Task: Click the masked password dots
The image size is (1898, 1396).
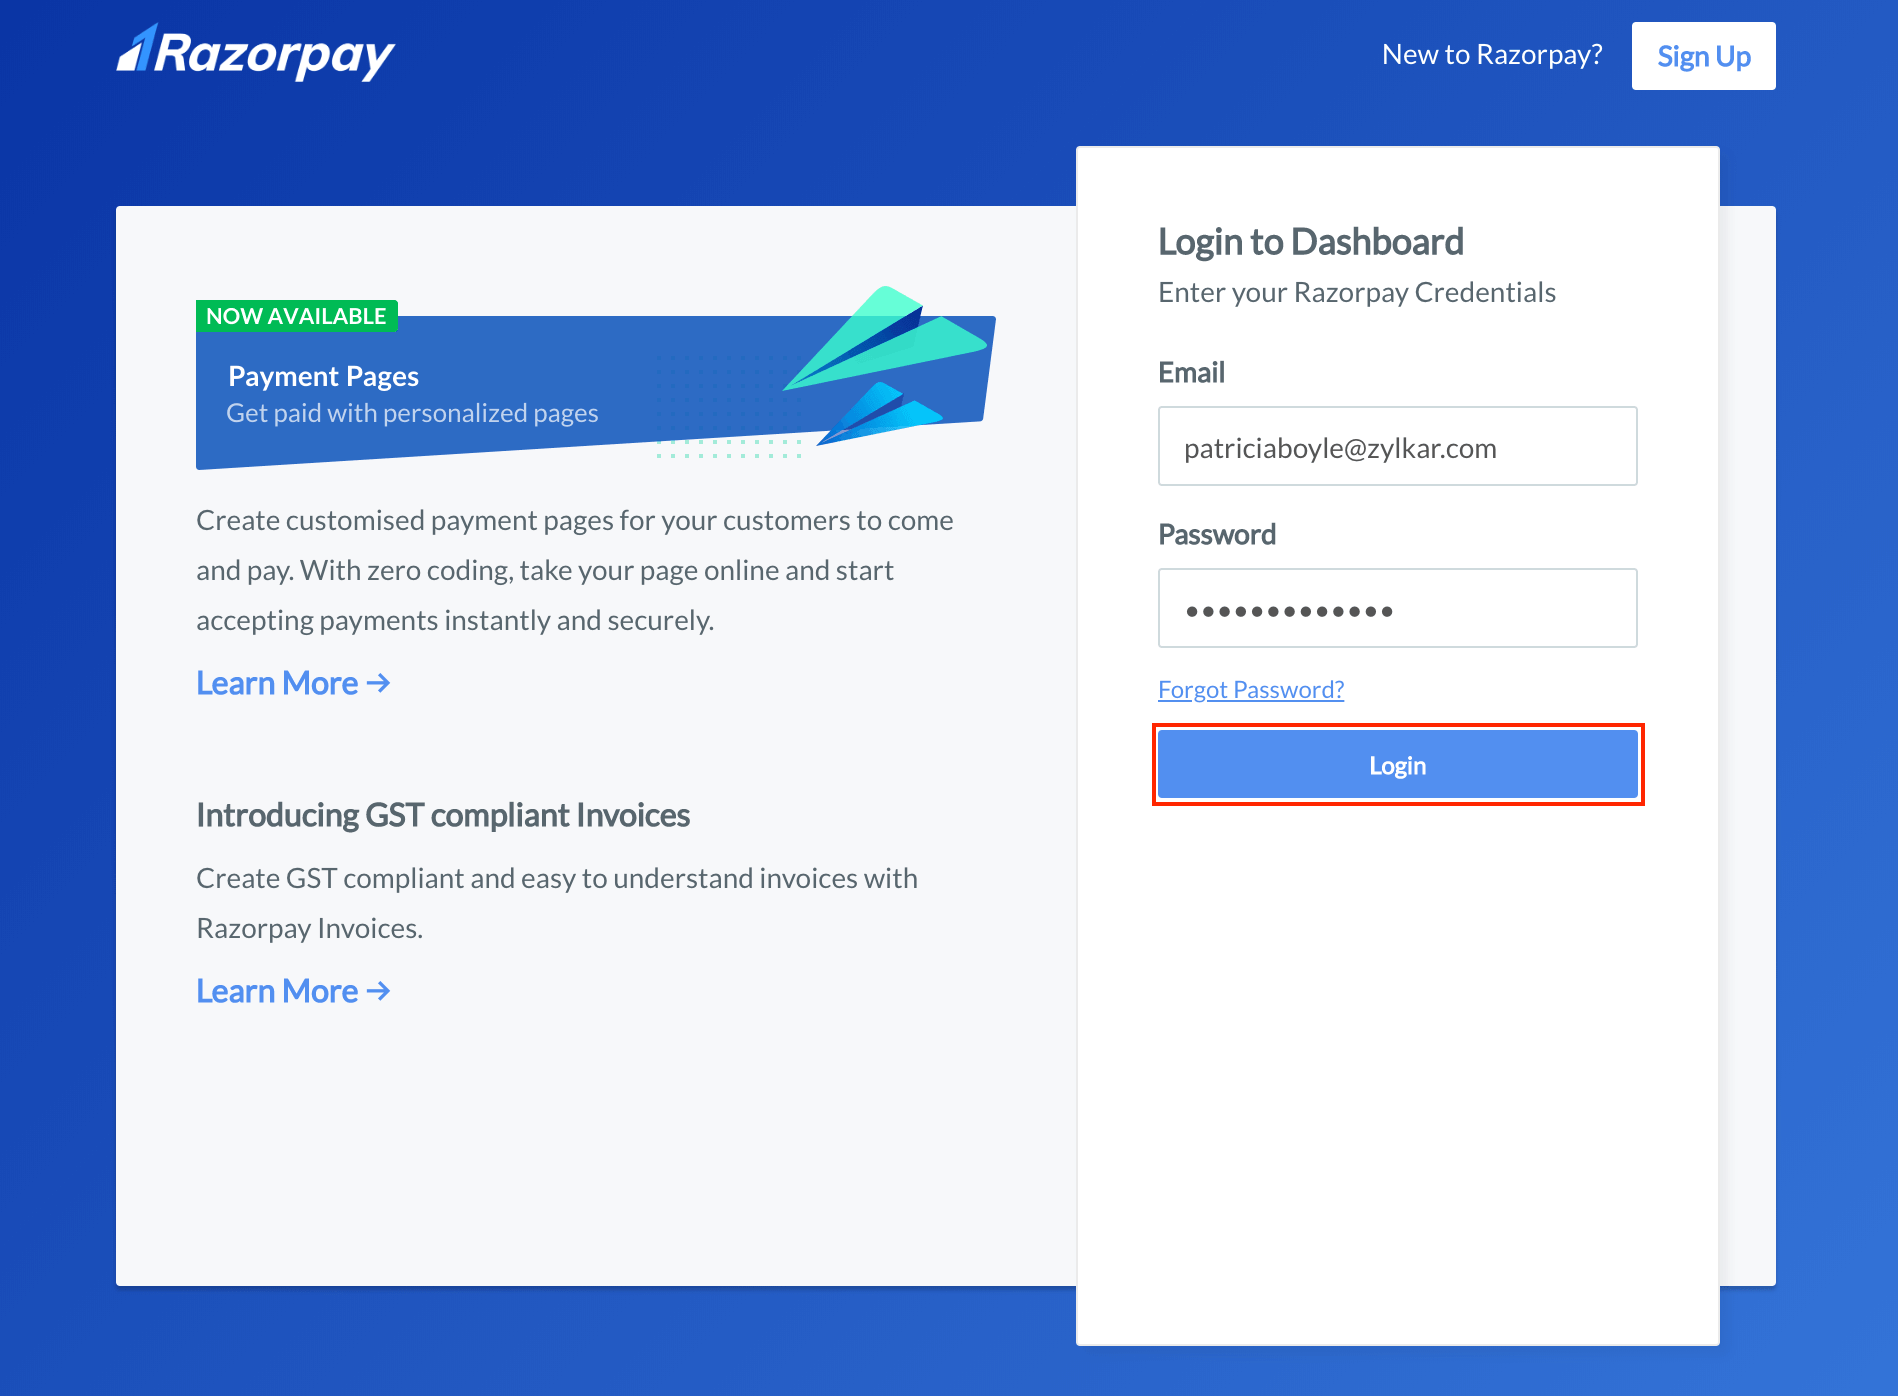Action: click(x=1290, y=608)
